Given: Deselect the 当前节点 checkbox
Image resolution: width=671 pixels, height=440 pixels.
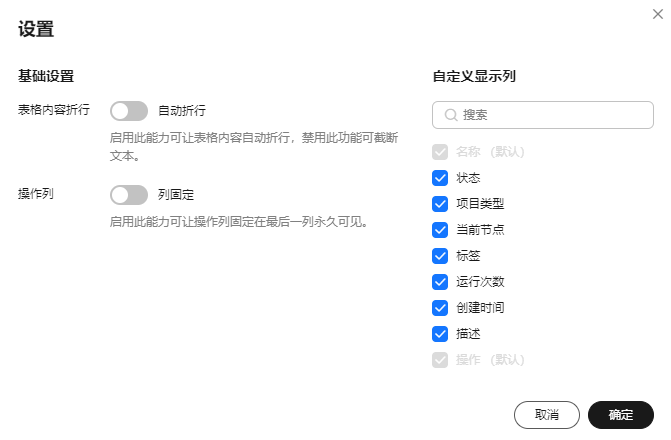Looking at the screenshot, I should click(x=440, y=230).
